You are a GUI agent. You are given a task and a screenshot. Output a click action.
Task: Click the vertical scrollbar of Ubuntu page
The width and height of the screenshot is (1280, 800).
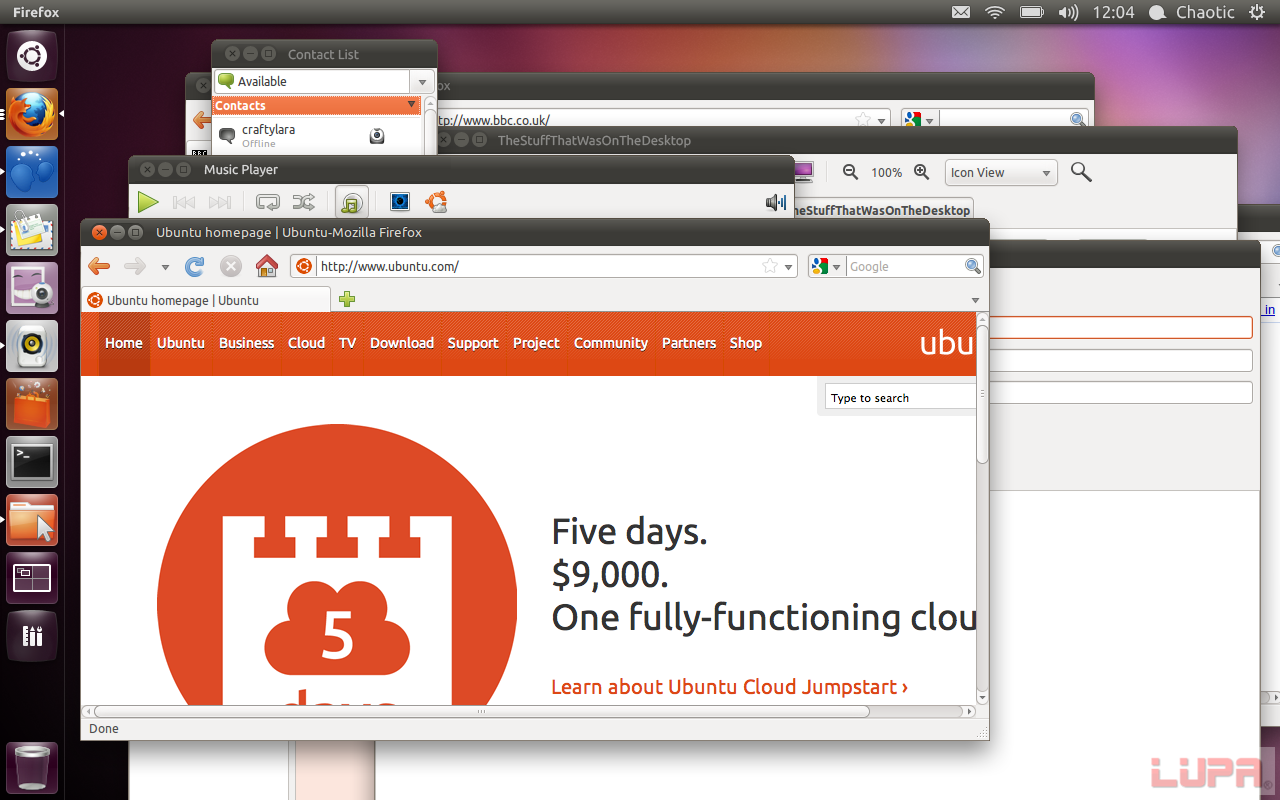982,508
